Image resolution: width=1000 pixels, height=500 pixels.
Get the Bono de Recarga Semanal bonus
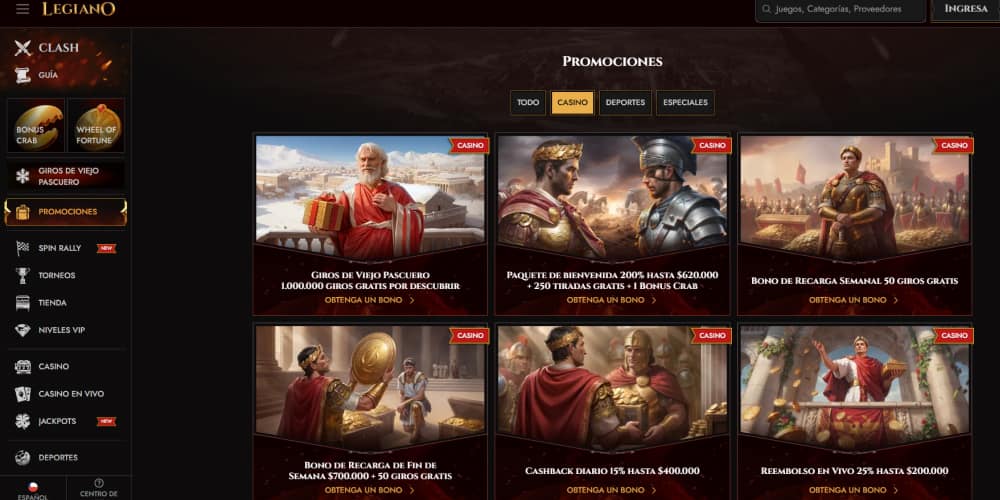(854, 300)
